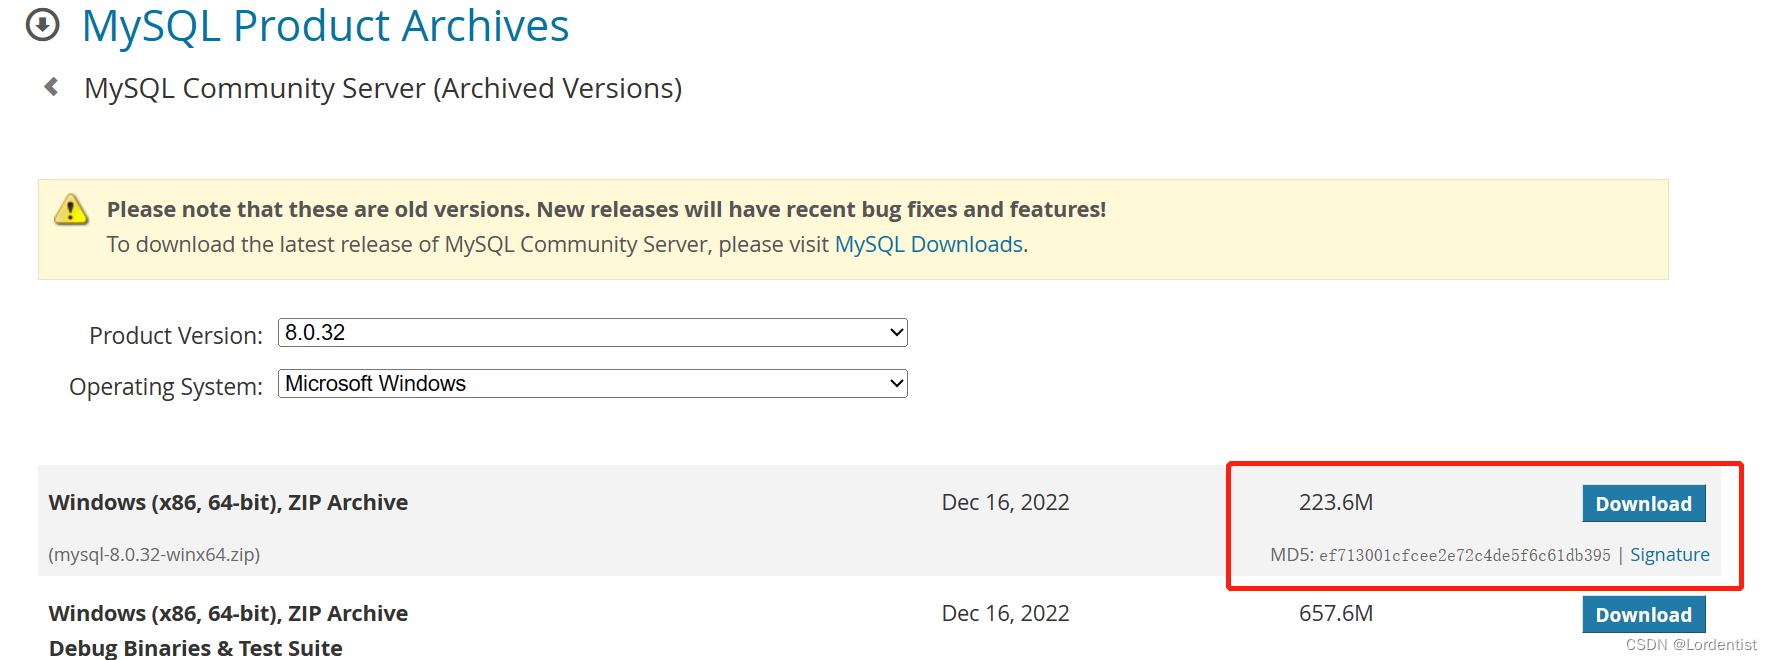Image resolution: width=1772 pixels, height=660 pixels.
Task: Click the CSDN @Lordentist watermark
Action: (1687, 644)
